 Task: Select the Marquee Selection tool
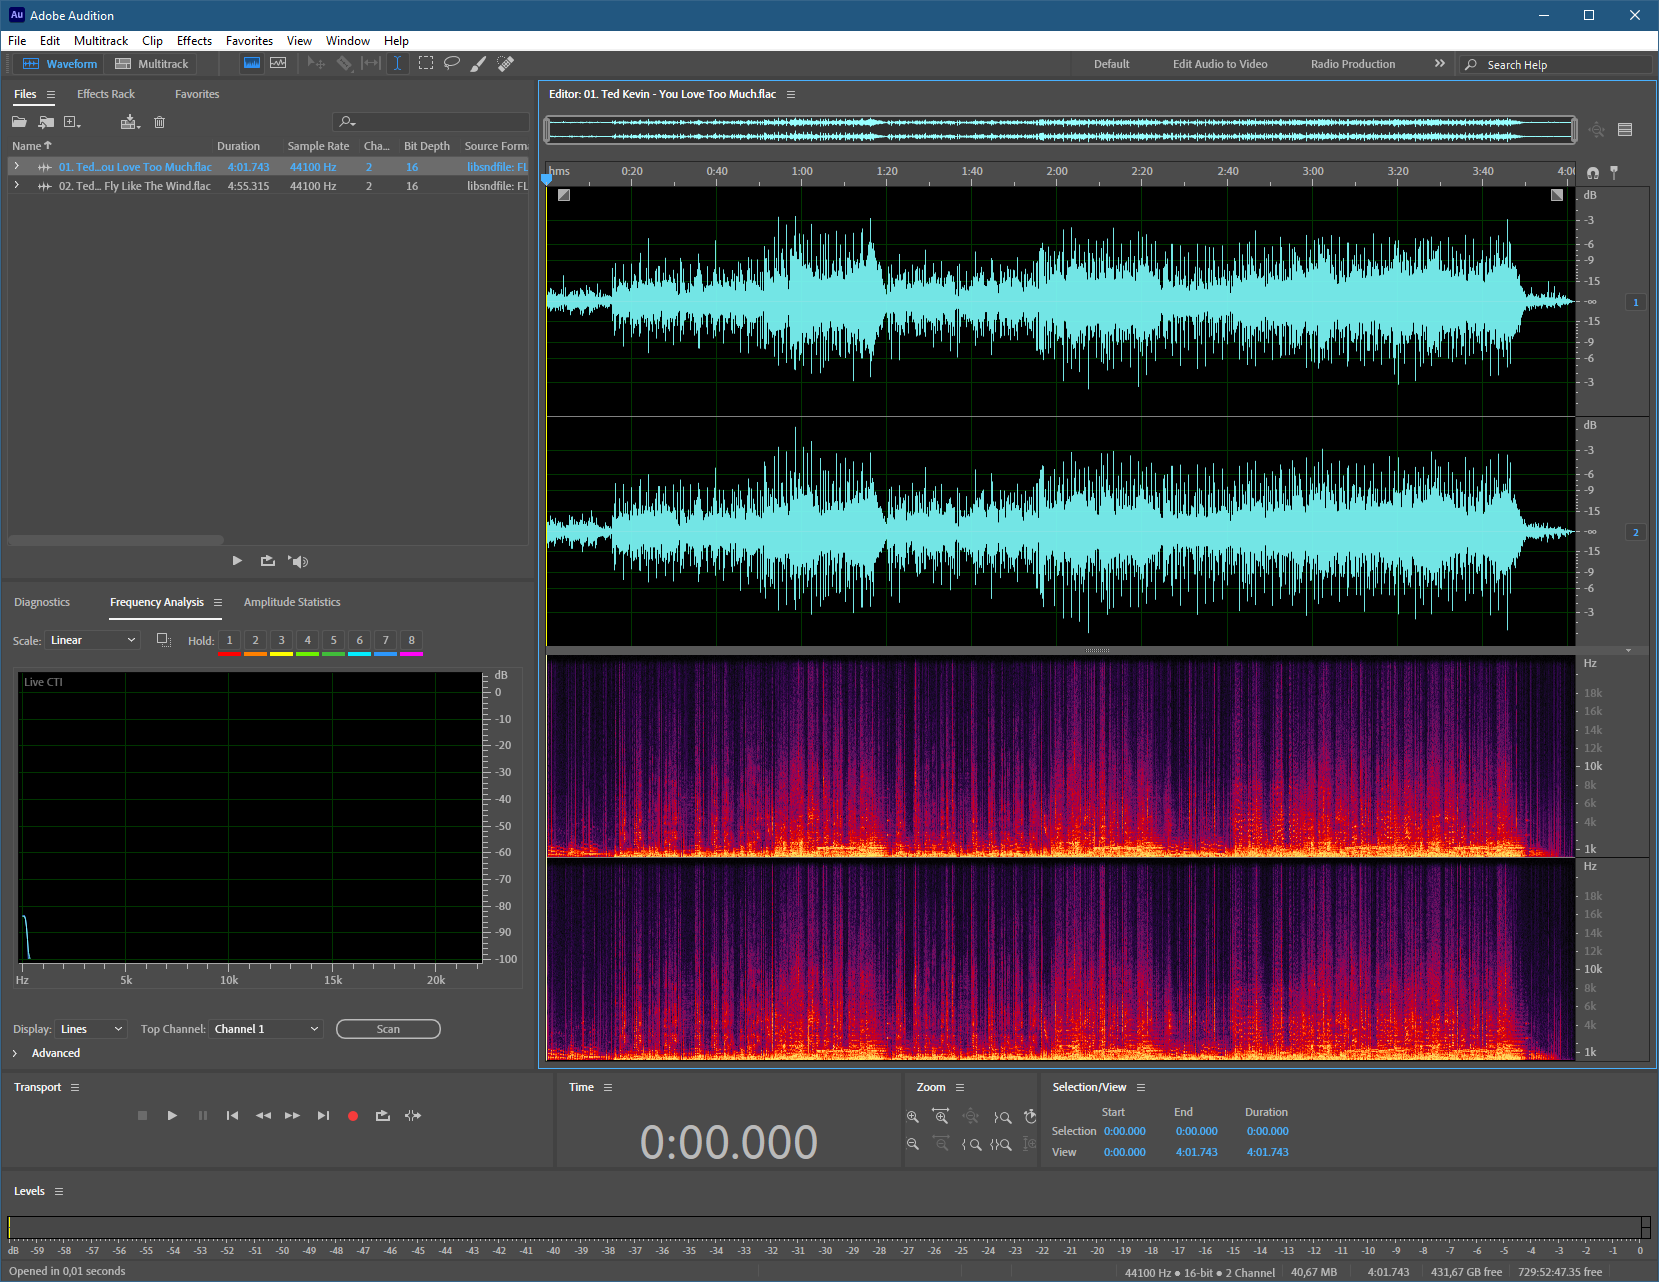[x=426, y=63]
